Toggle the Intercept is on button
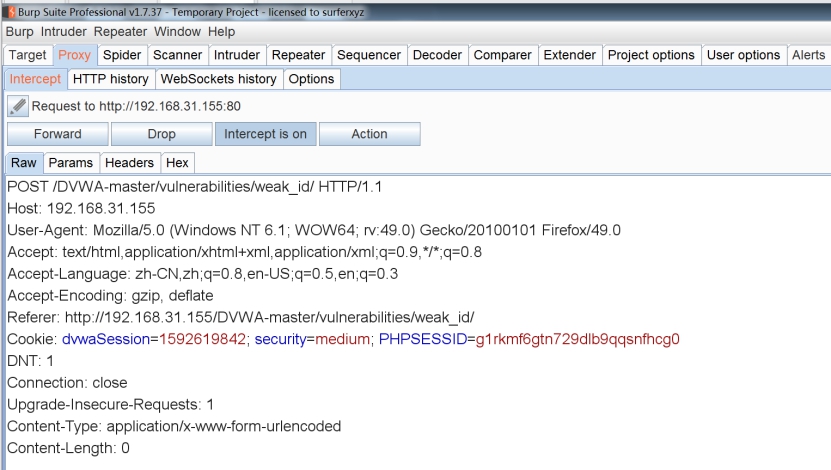This screenshot has height=470, width=831. click(266, 134)
